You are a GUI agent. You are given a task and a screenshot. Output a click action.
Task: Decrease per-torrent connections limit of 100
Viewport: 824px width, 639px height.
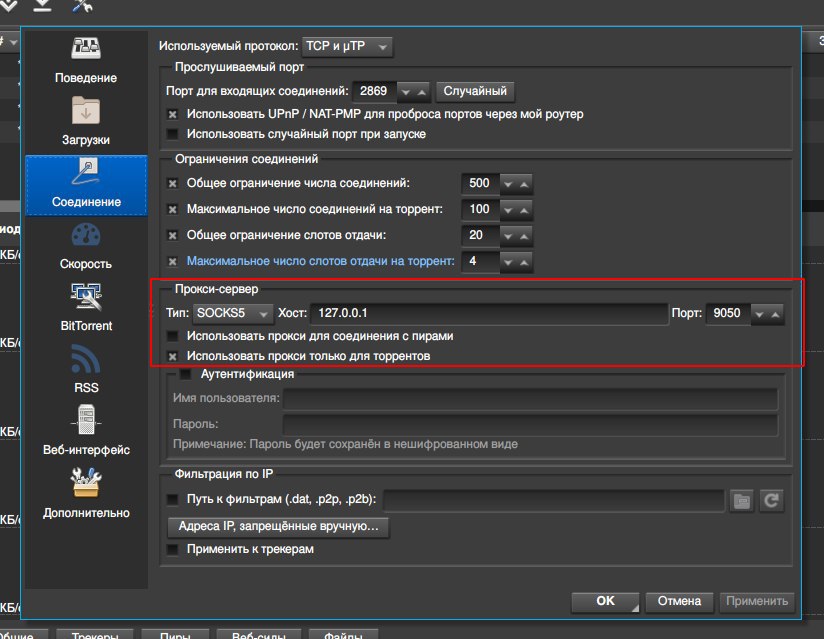[508, 210]
